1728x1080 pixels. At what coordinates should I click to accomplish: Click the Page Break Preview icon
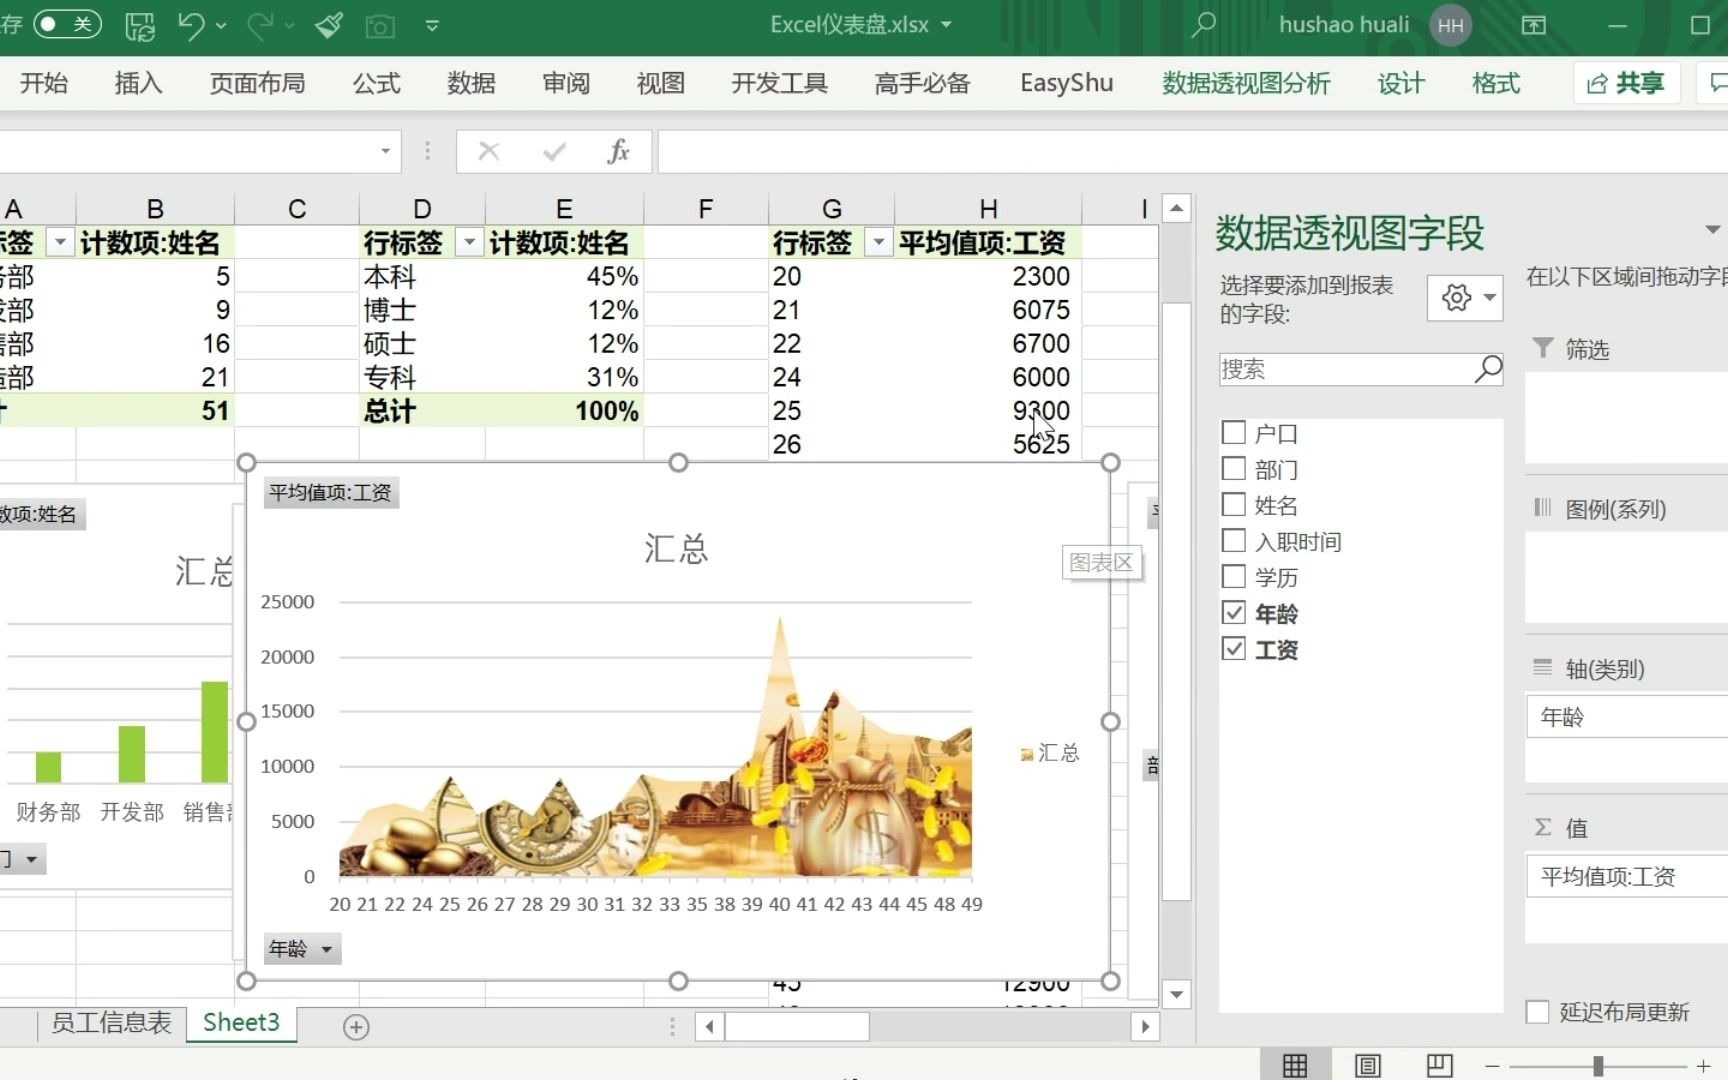(x=1437, y=1063)
